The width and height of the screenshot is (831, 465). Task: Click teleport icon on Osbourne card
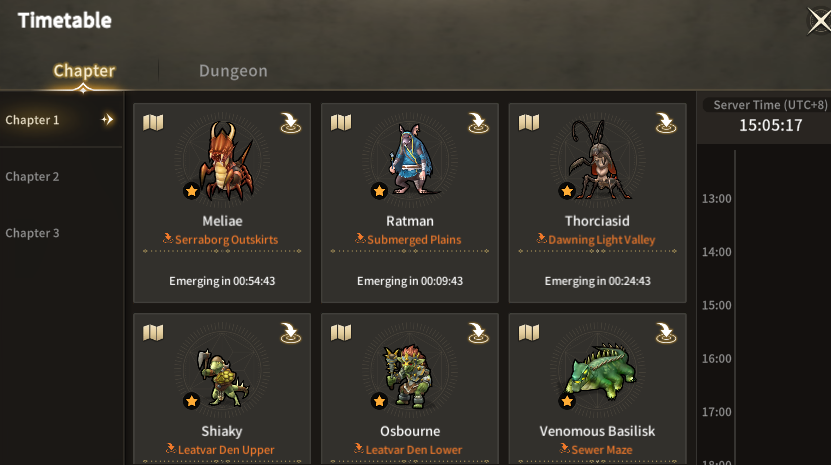(x=478, y=333)
